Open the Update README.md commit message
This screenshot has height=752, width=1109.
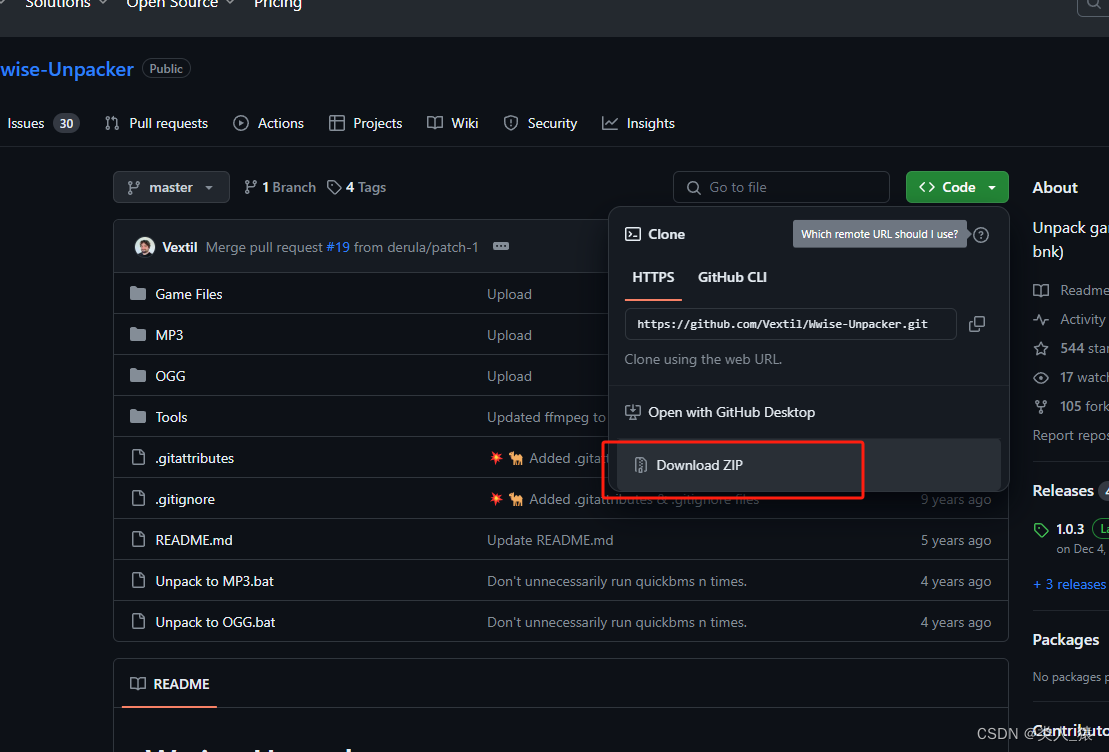tap(550, 540)
